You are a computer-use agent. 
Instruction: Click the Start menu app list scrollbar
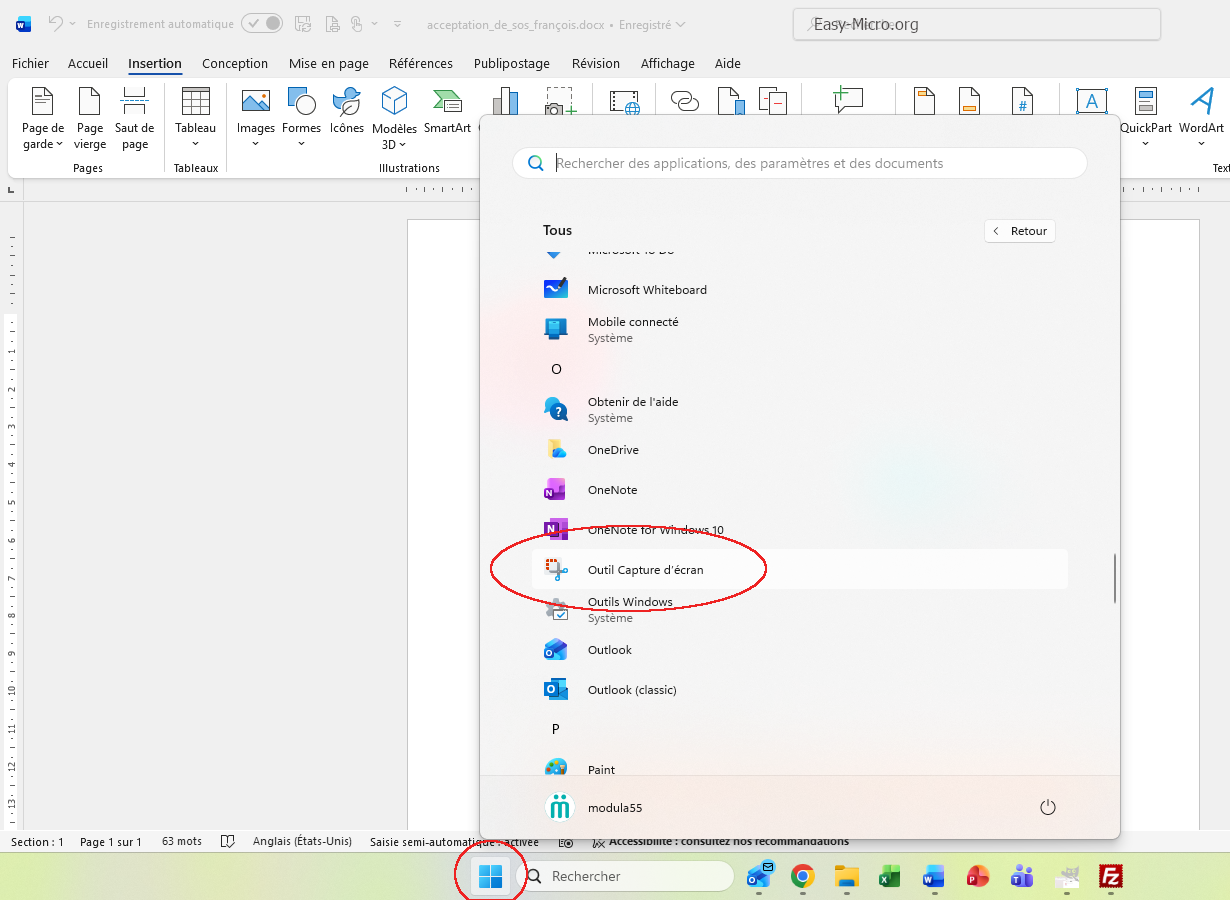click(1114, 578)
